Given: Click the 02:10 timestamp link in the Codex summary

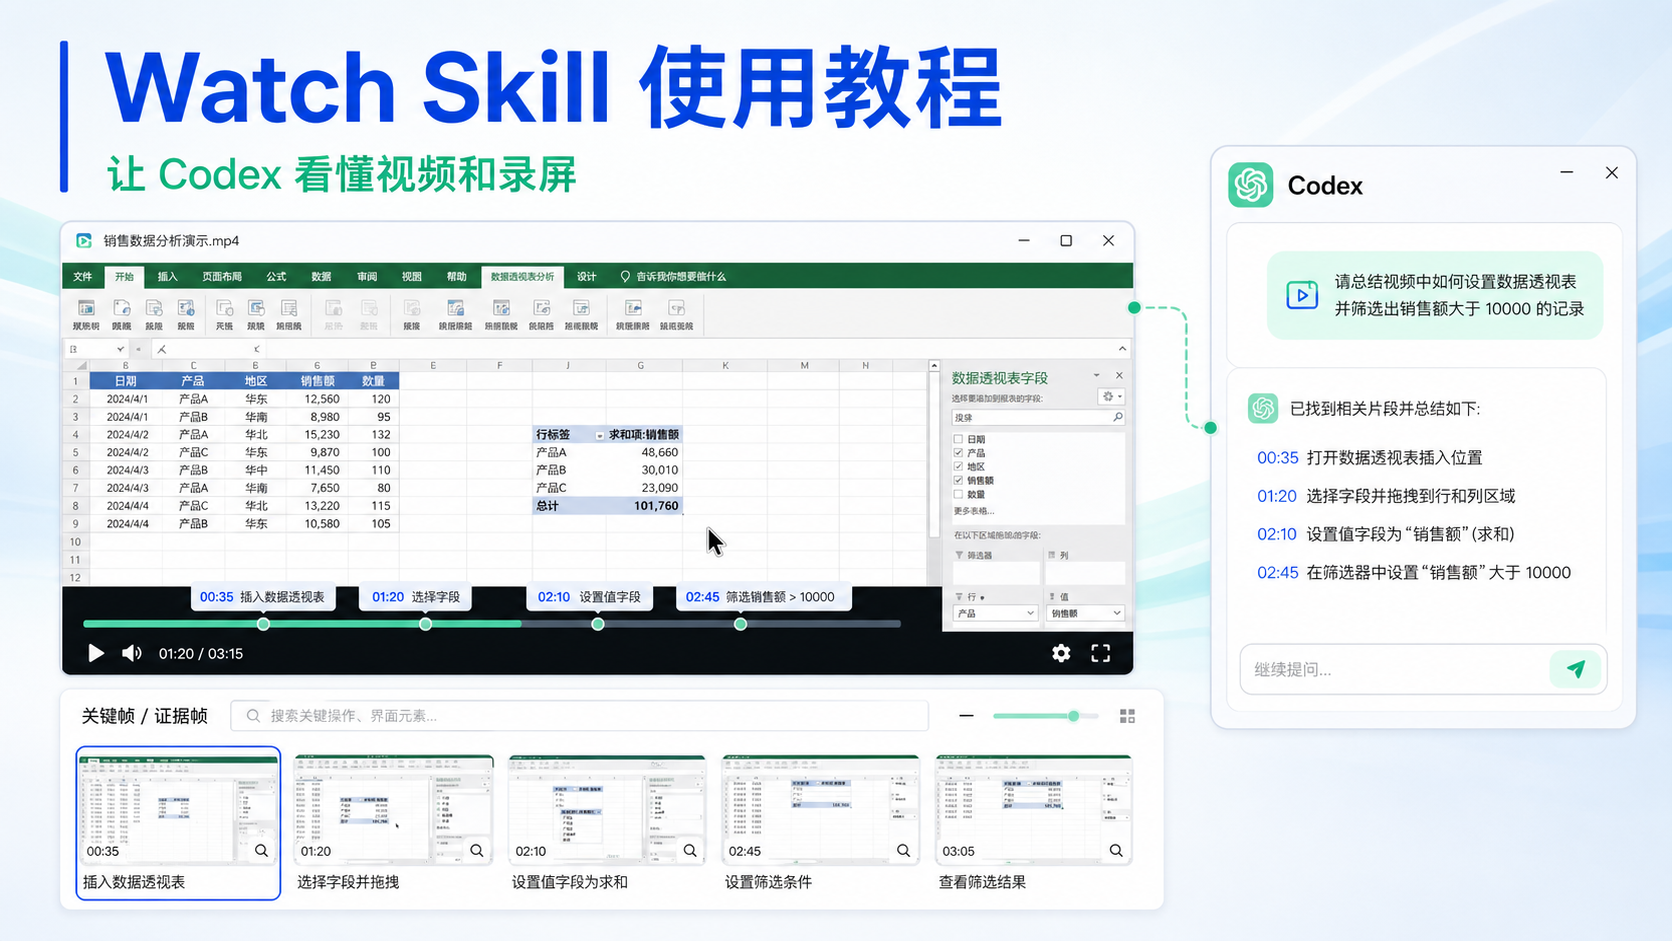Looking at the screenshot, I should tap(1276, 534).
